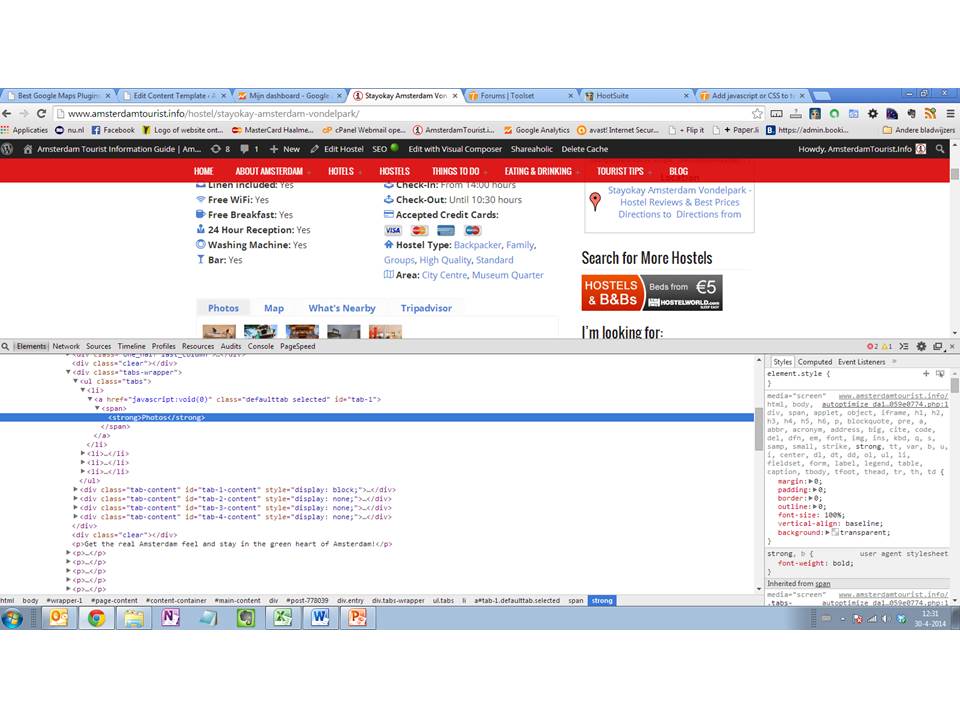Open Word from the Windows taskbar
The image size is (960, 720).
[x=320, y=618]
